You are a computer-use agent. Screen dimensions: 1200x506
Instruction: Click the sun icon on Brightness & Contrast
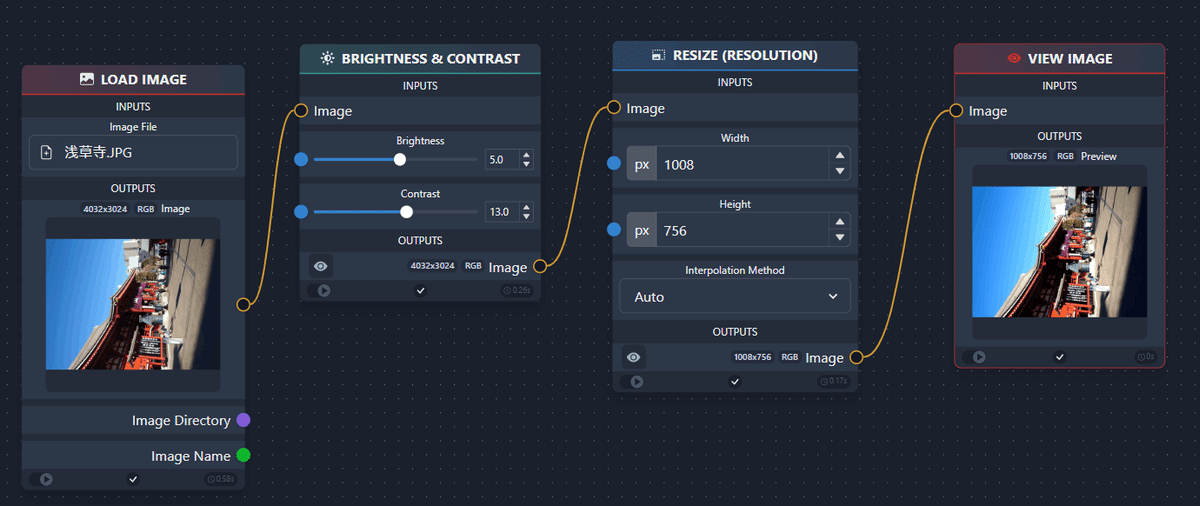coord(327,59)
